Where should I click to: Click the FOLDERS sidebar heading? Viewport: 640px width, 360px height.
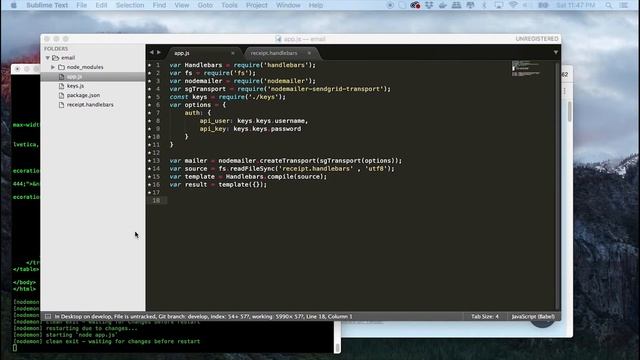click(56, 49)
